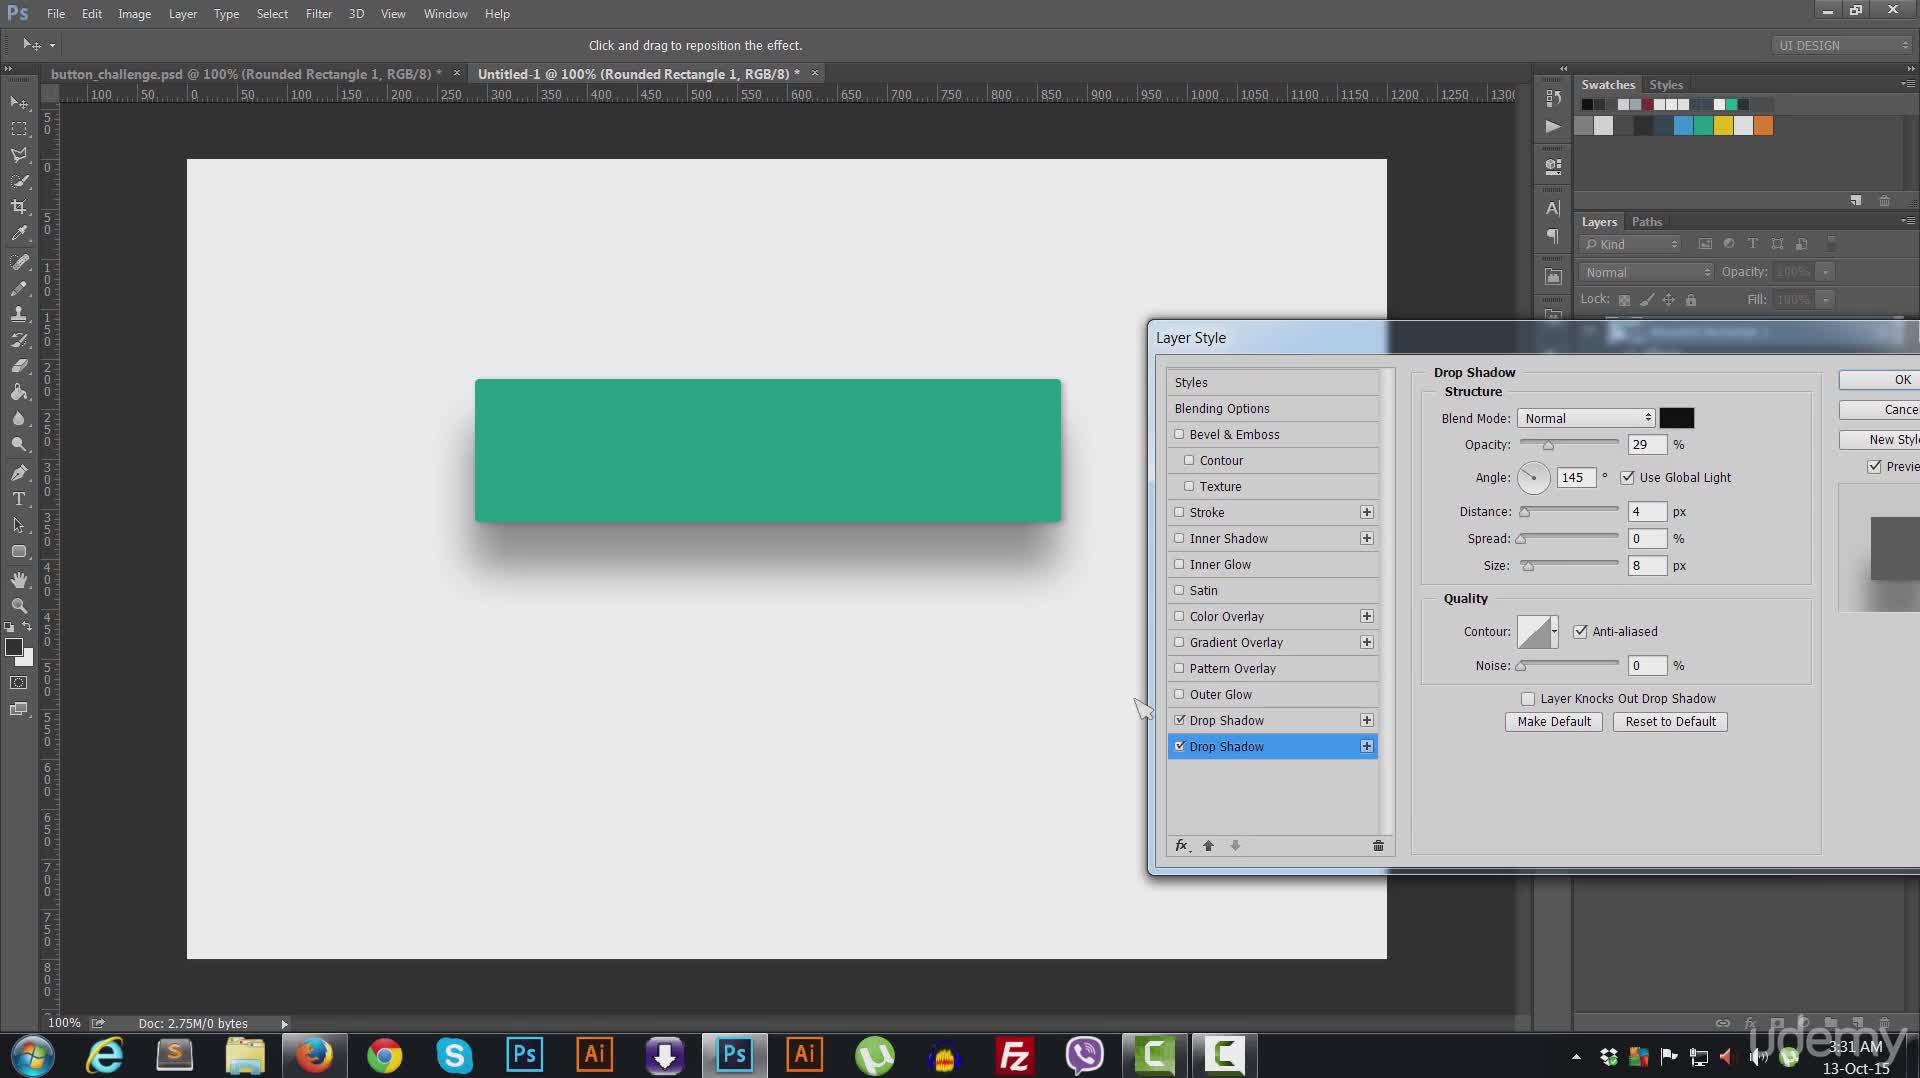The height and width of the screenshot is (1078, 1920).
Task: Select the Pen tool
Action: pos(19,473)
